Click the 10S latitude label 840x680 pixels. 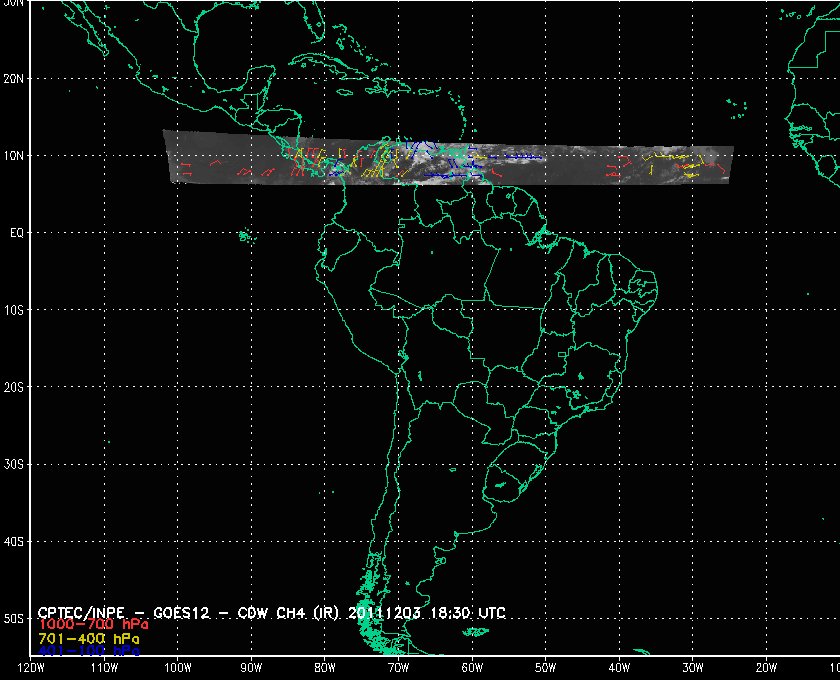(x=13, y=310)
